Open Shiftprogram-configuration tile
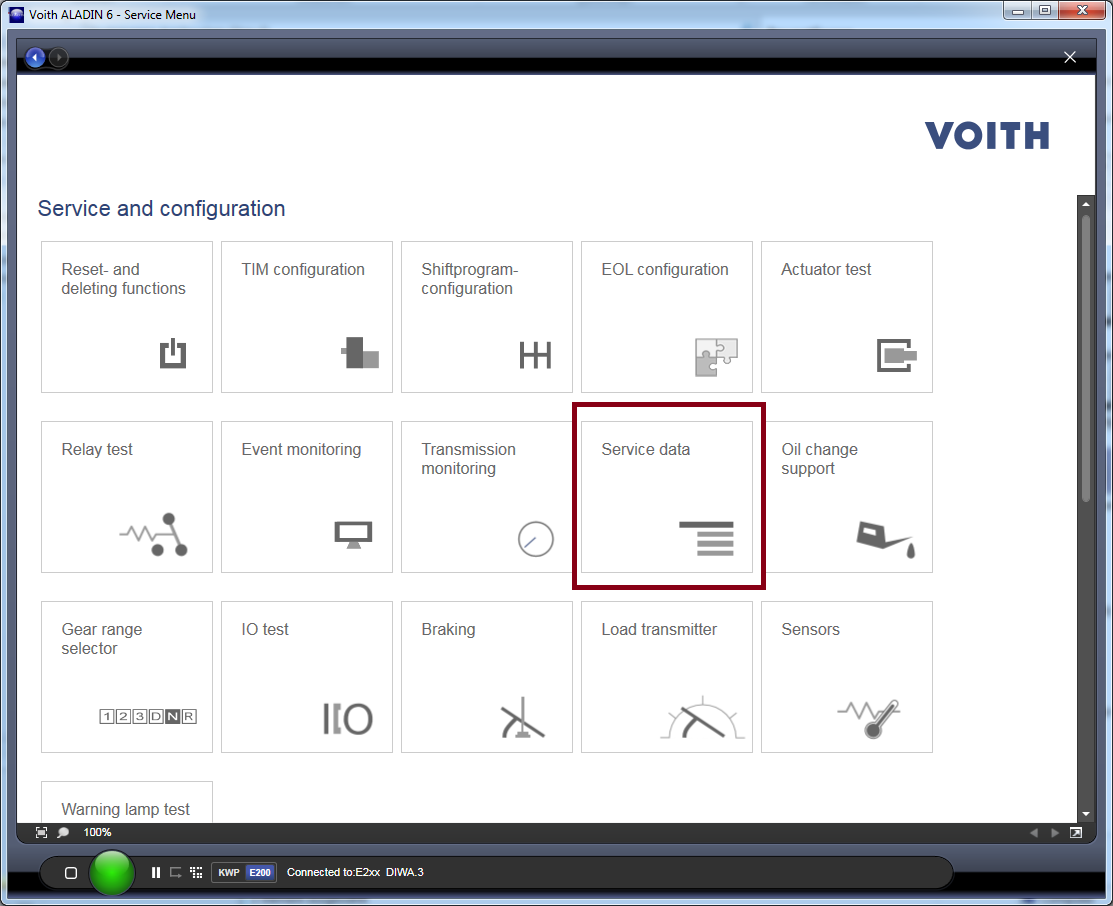 (x=486, y=317)
